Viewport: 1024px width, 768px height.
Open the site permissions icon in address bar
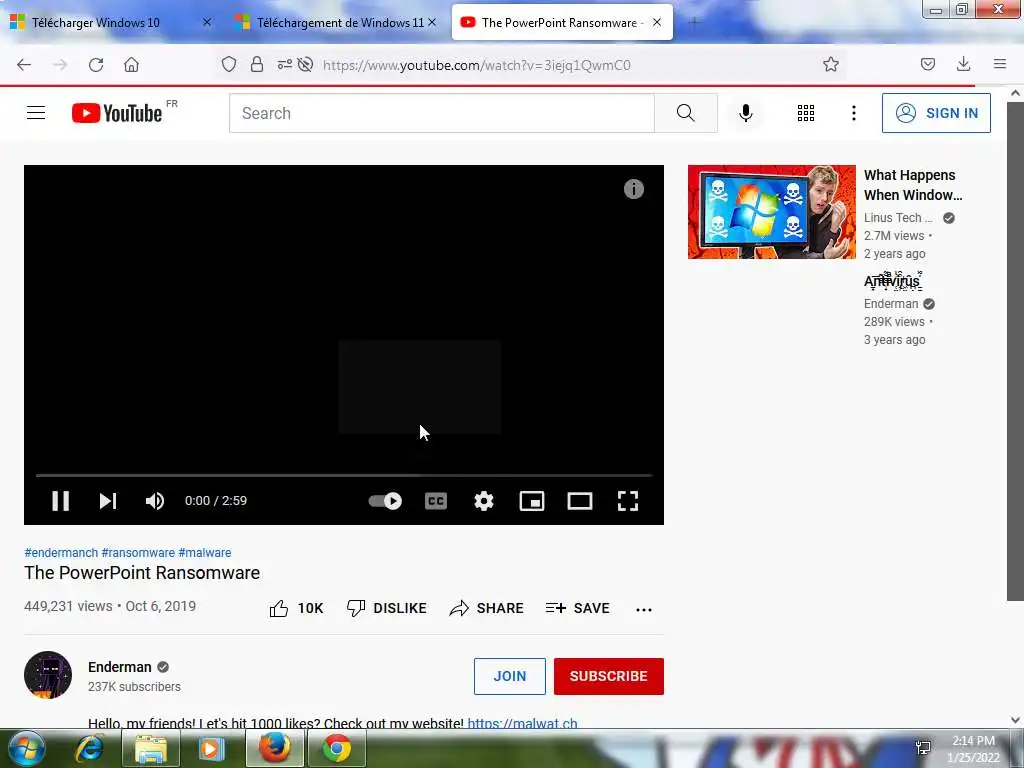(285, 65)
